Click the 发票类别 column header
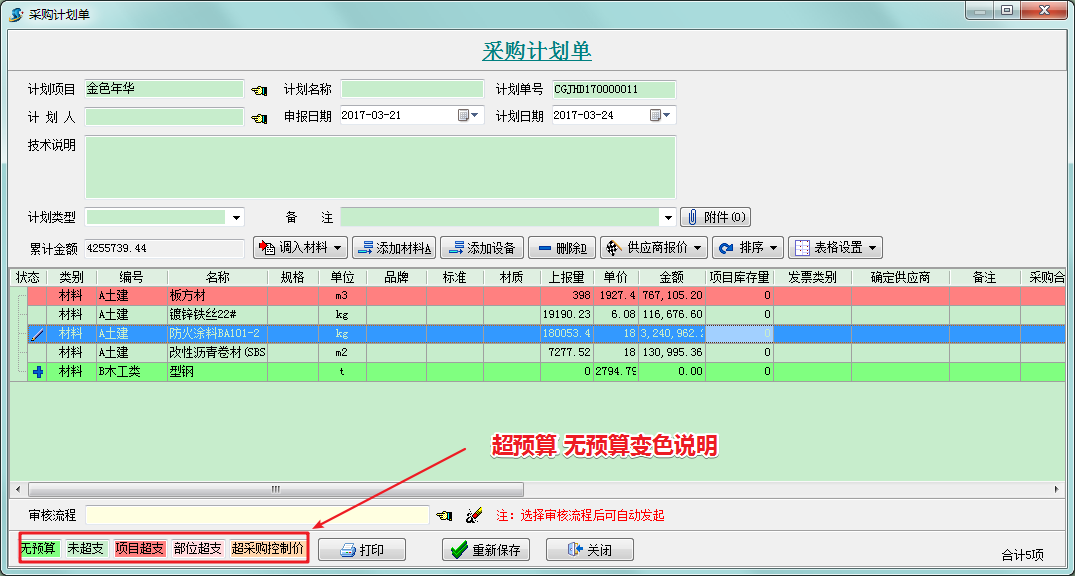This screenshot has width=1075, height=576. point(812,278)
